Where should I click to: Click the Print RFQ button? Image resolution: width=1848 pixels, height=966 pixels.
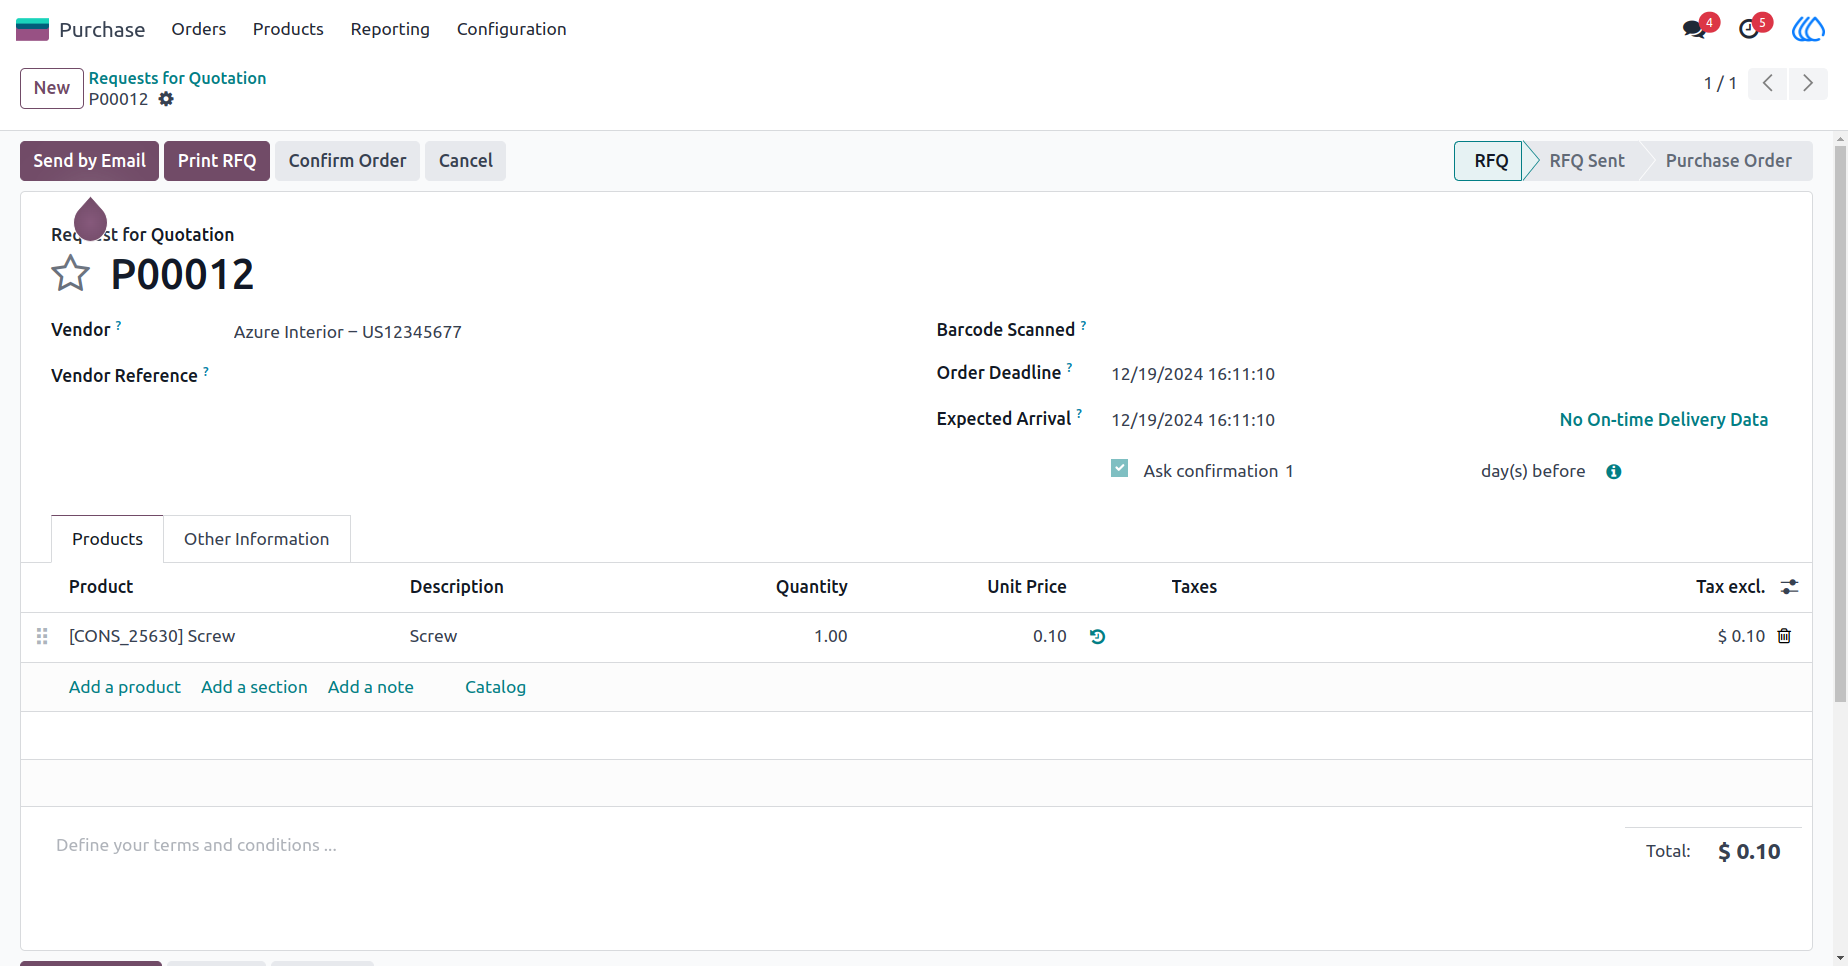[217, 161]
